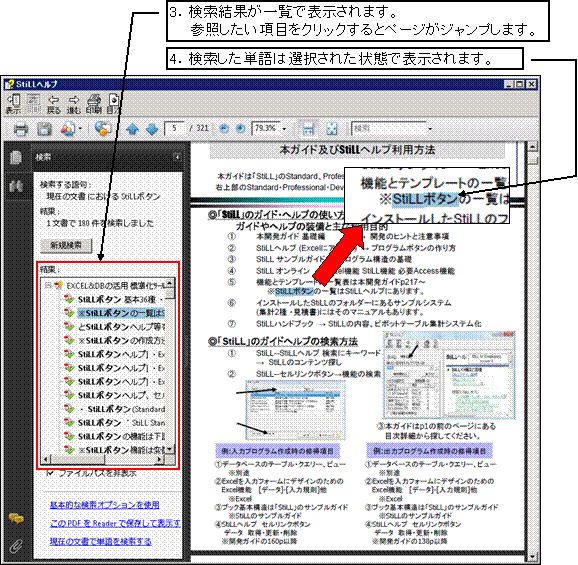The height and width of the screenshot is (565, 578).
Task: Collapse the 検索 panel with its arrow
Action: (x=177, y=157)
